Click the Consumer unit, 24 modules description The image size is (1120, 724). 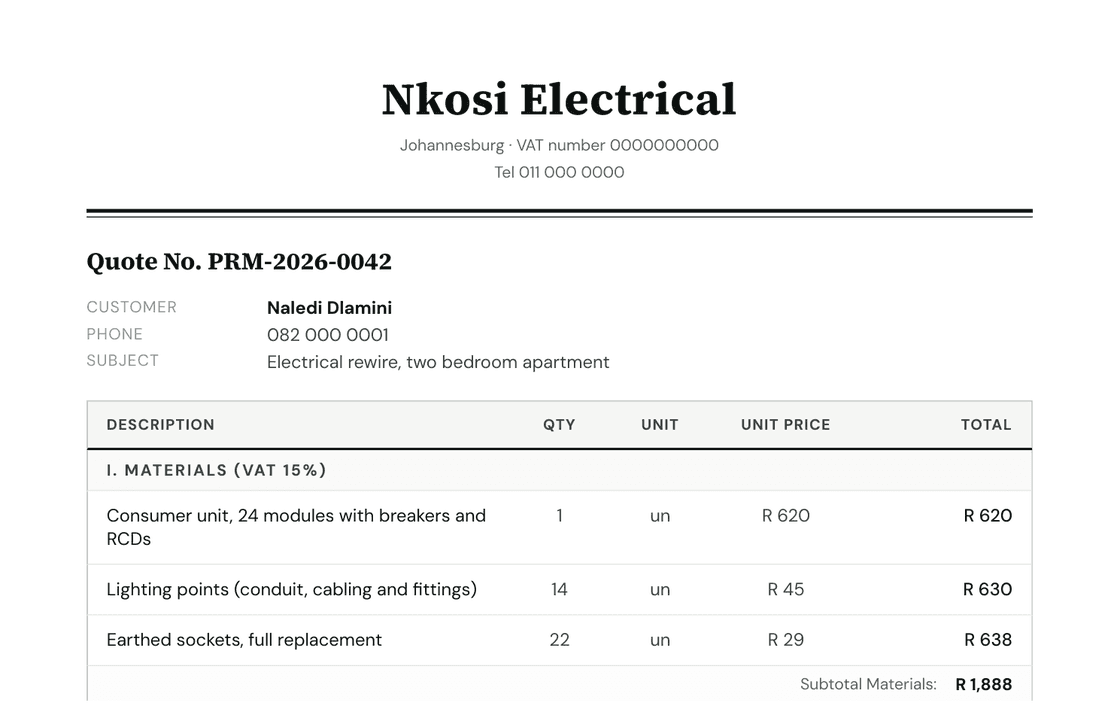pos(296,527)
